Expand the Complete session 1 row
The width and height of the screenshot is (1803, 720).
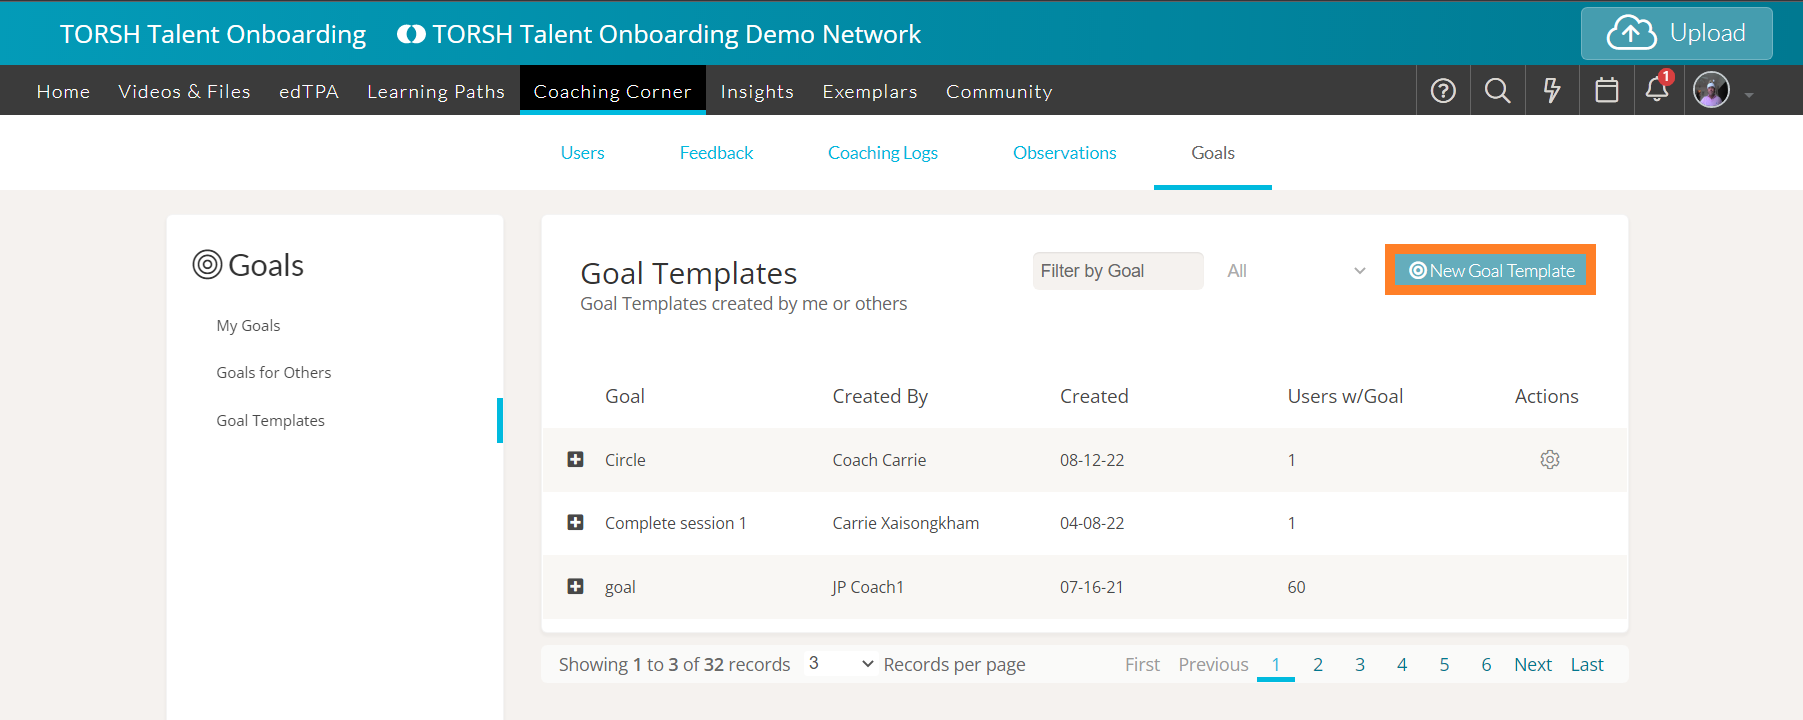point(575,523)
